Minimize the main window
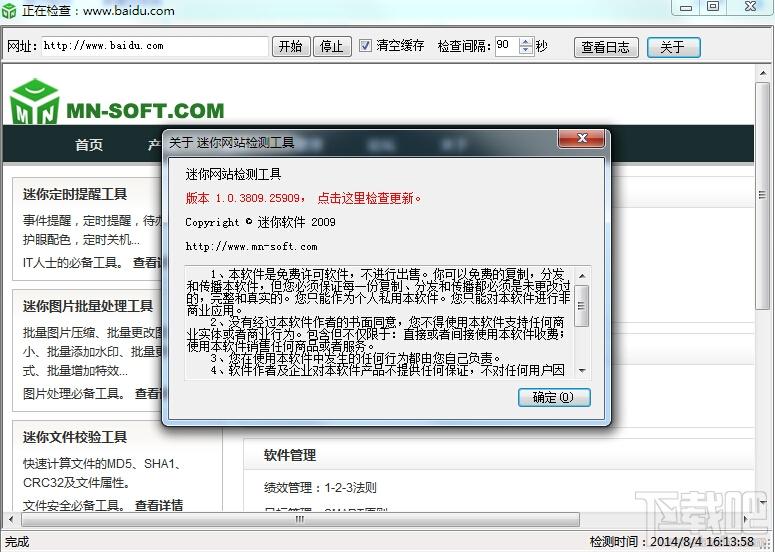 686,7
